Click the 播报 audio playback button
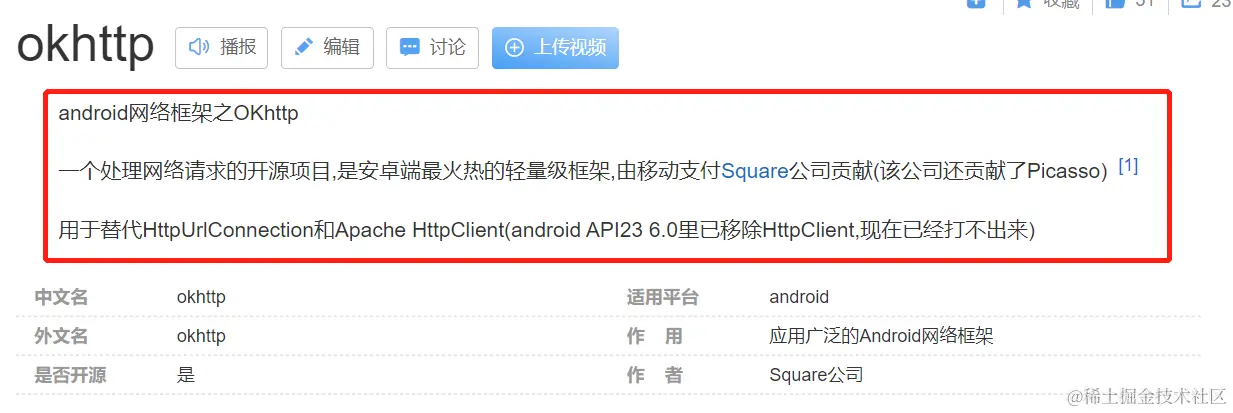The image size is (1233, 413). click(x=221, y=47)
